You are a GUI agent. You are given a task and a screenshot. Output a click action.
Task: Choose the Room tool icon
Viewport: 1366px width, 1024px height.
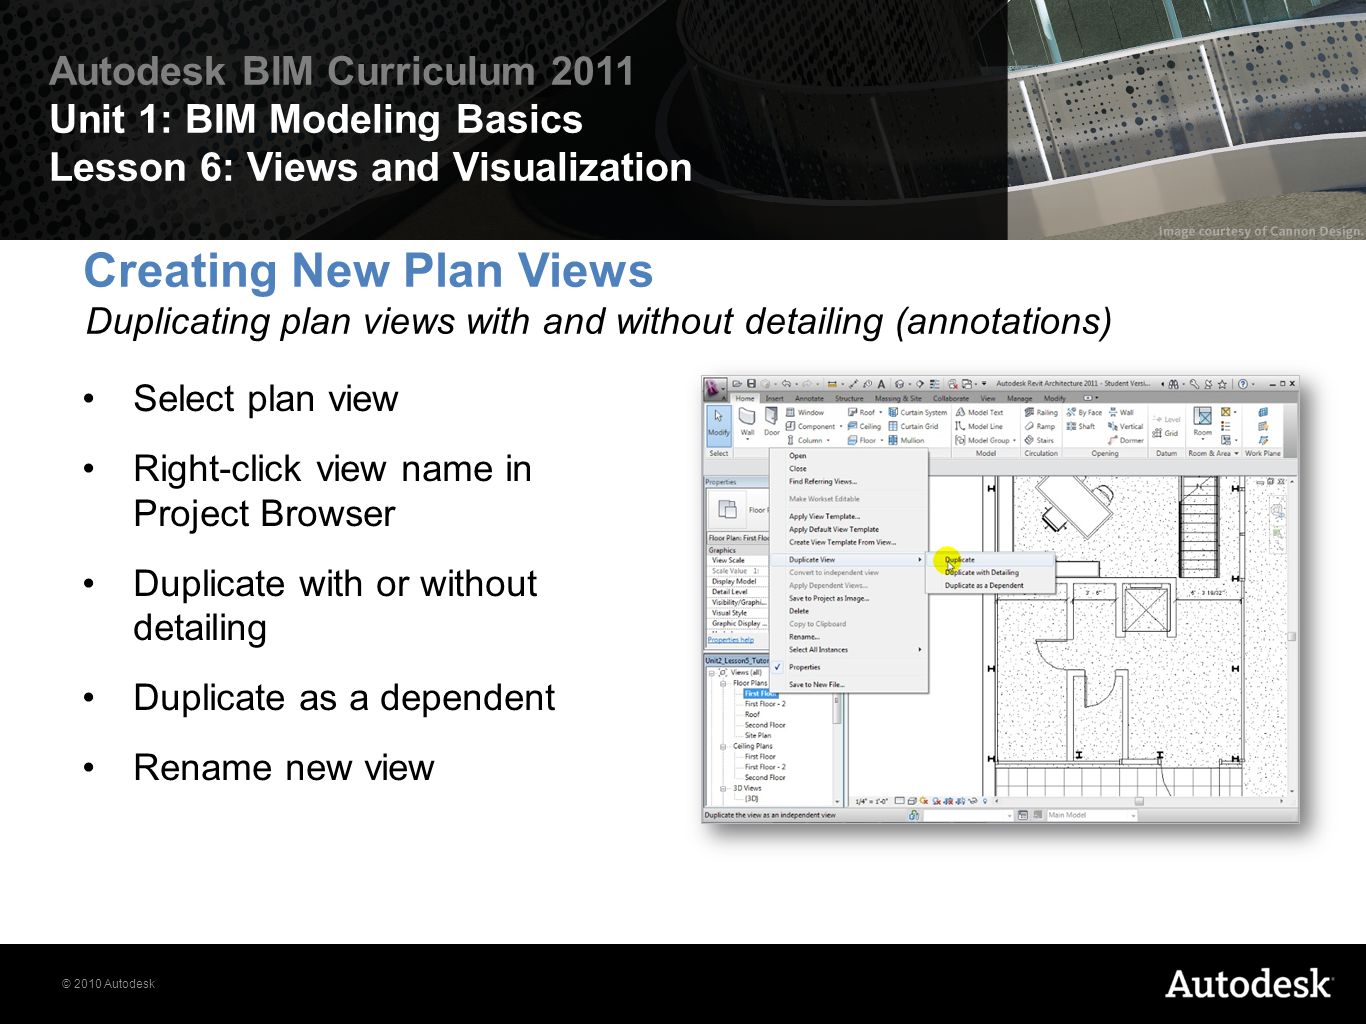coord(1202,422)
